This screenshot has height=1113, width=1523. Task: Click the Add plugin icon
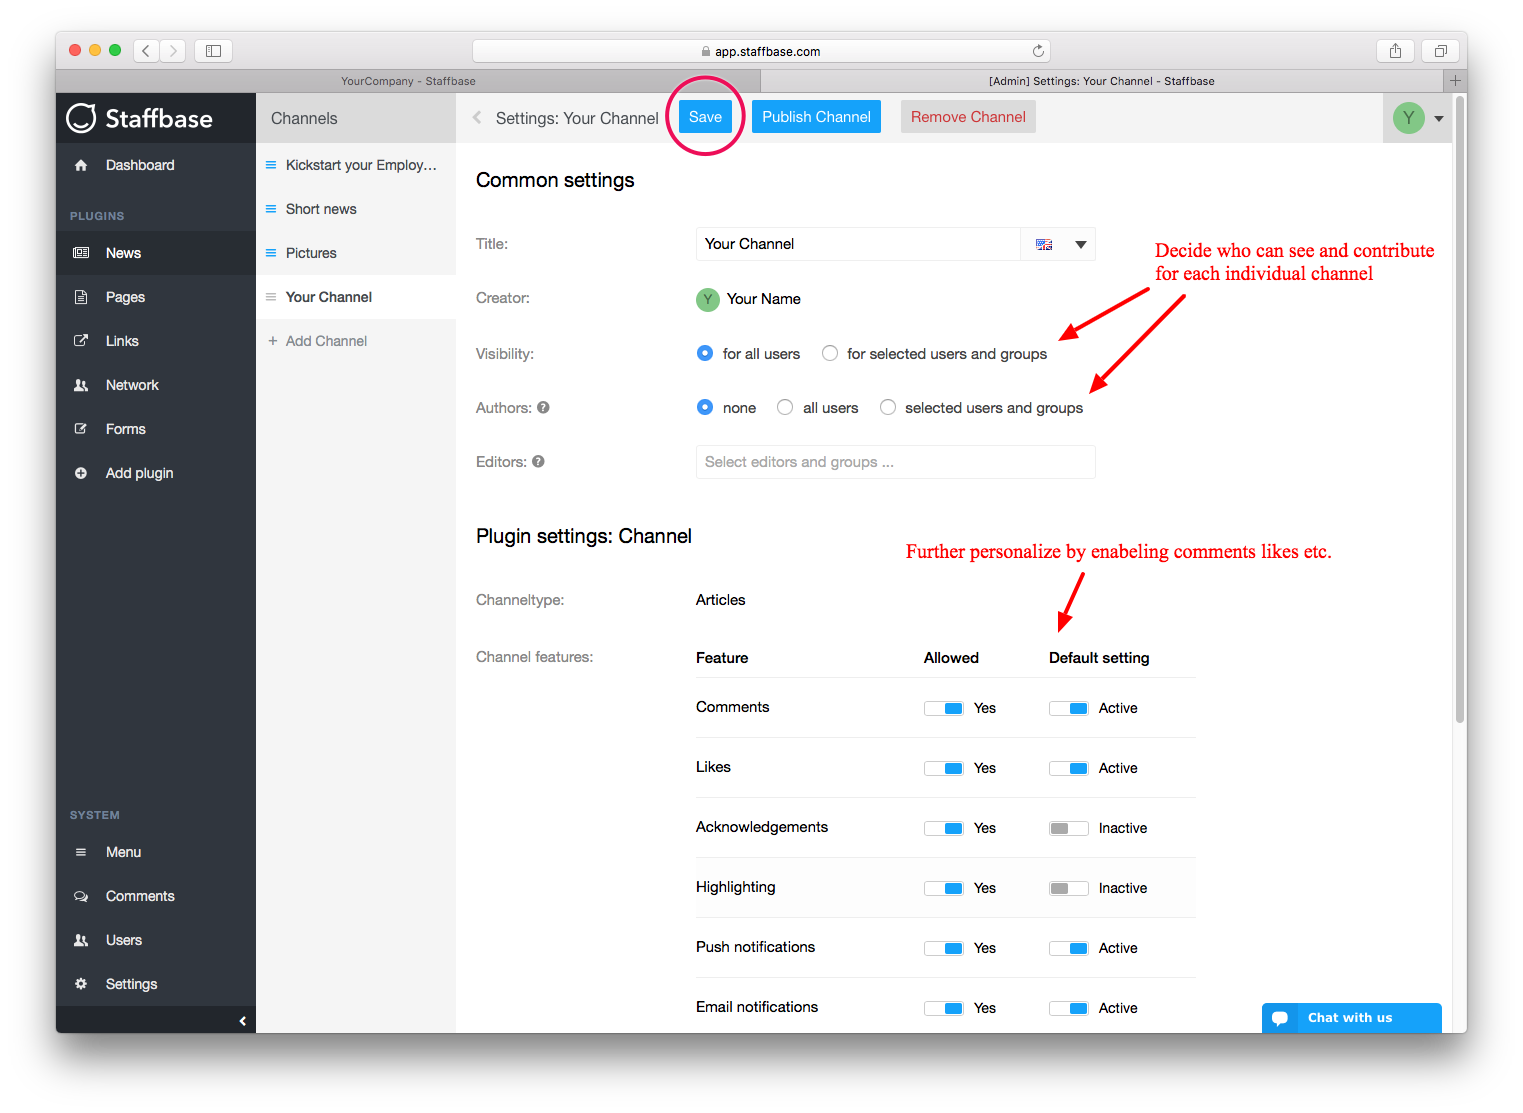(x=80, y=472)
